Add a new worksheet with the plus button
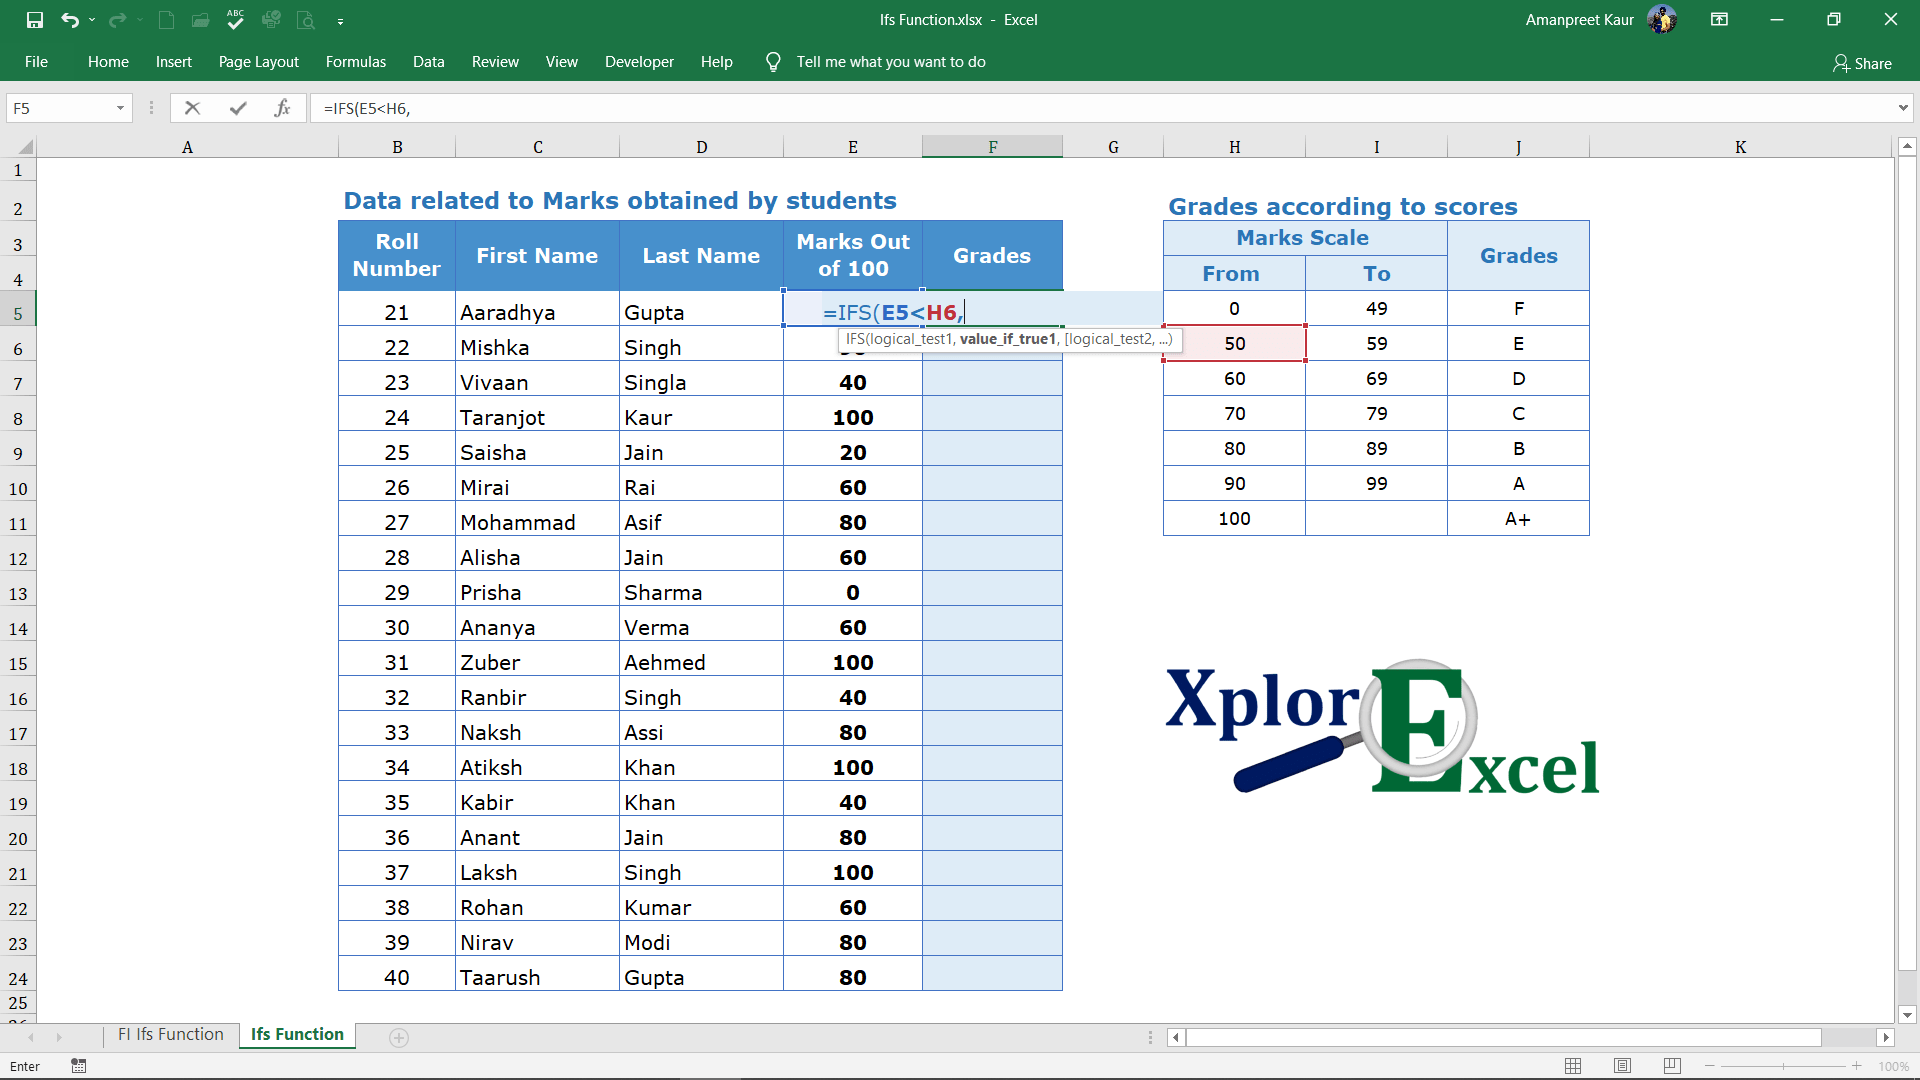The width and height of the screenshot is (1920, 1080). tap(399, 1038)
